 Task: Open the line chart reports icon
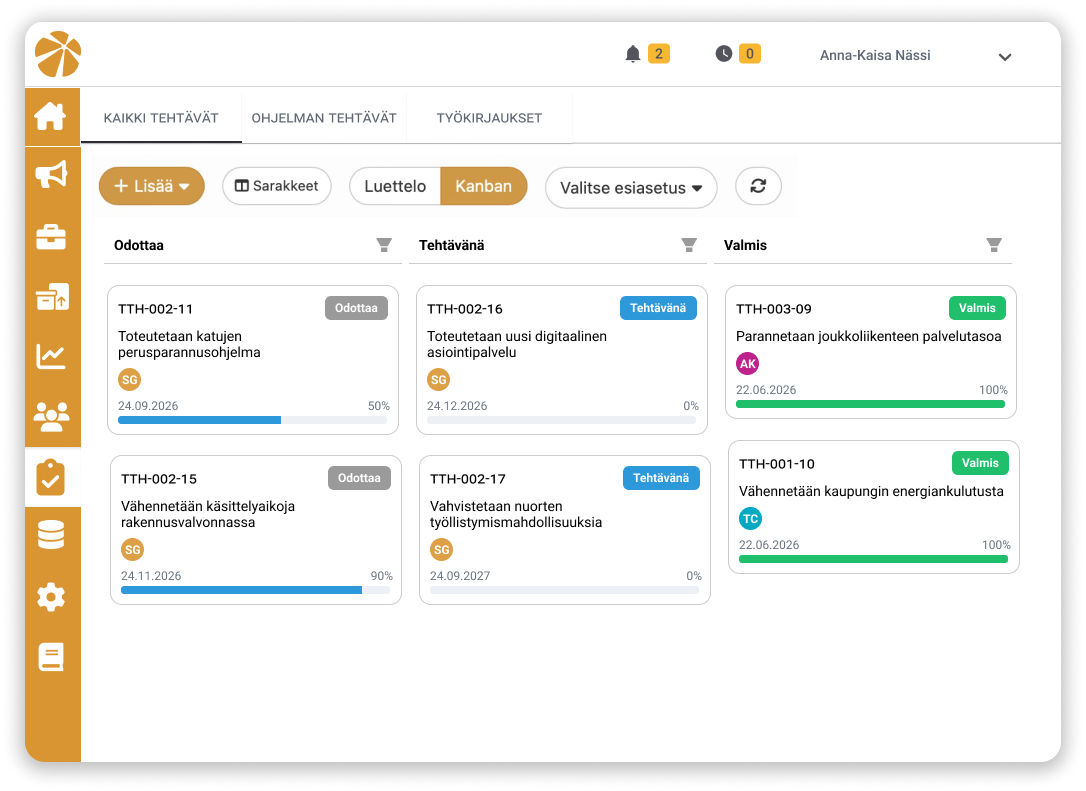[x=51, y=356]
